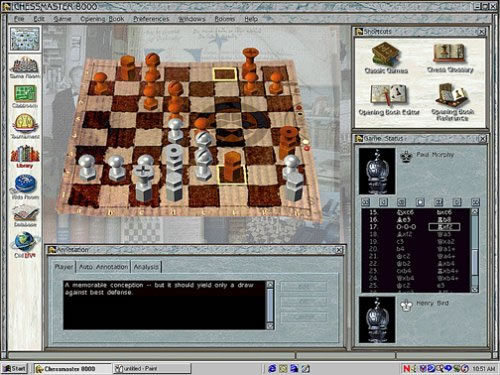Go to the Tournament room icon
This screenshot has height=375, width=500.
[x=25, y=126]
